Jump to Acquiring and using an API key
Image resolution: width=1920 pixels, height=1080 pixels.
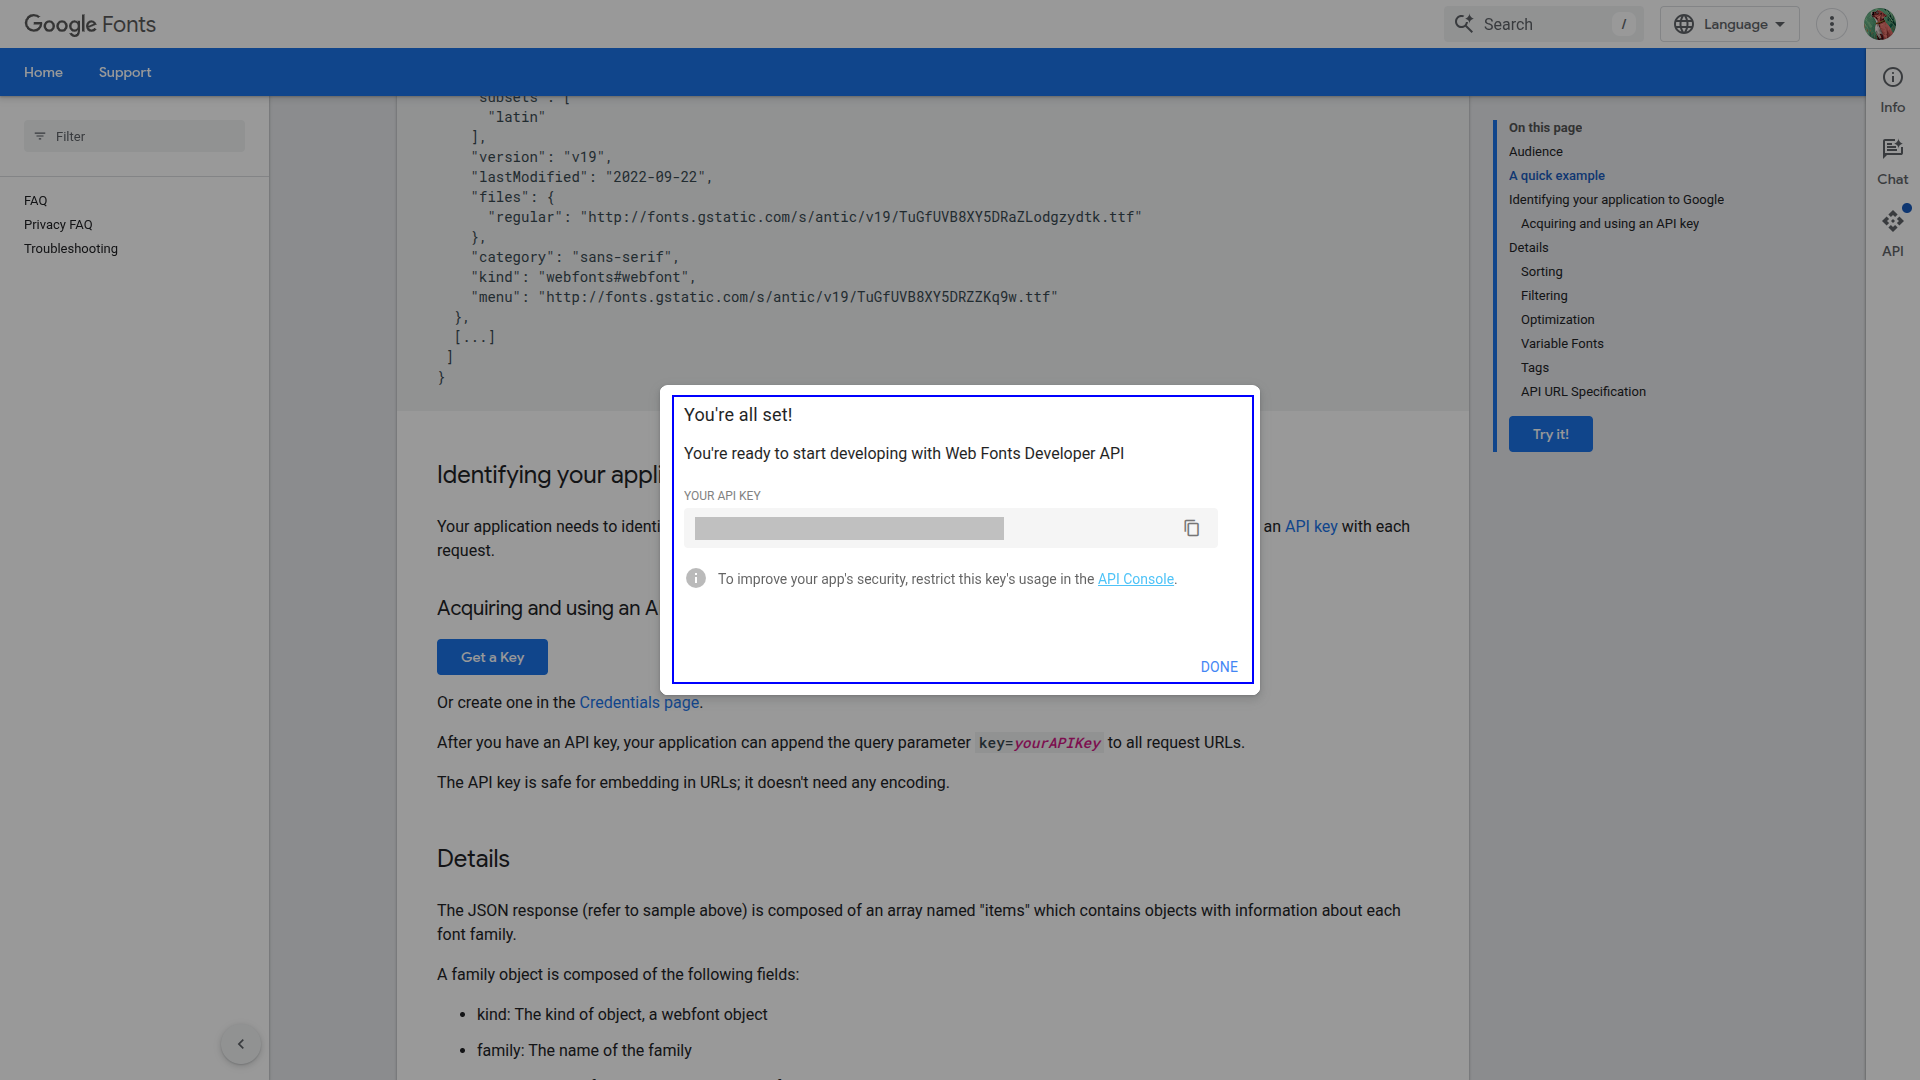[x=1610, y=224]
